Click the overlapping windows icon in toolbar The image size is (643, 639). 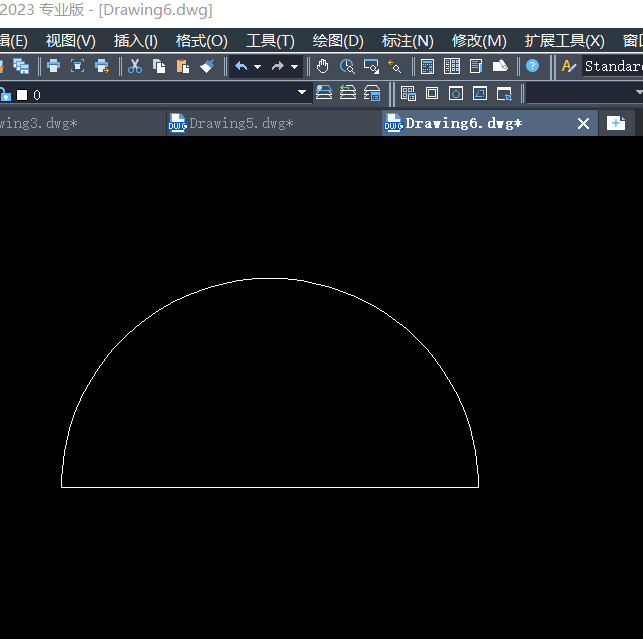click(21, 66)
